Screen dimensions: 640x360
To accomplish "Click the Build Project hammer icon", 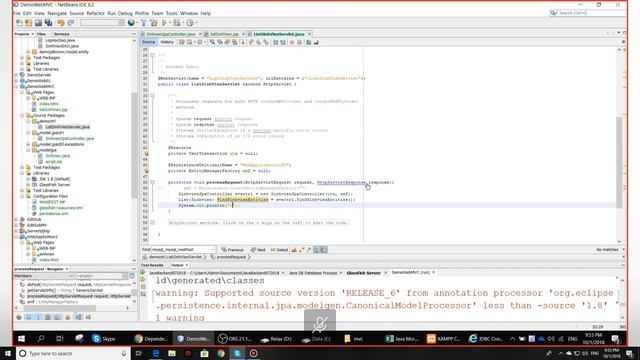I will tap(144, 23).
